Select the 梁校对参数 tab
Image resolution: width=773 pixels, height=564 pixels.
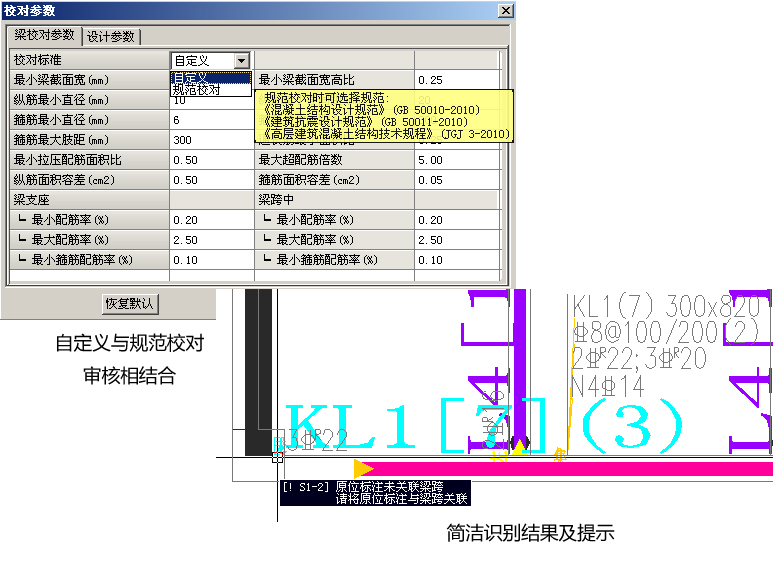pos(44,36)
